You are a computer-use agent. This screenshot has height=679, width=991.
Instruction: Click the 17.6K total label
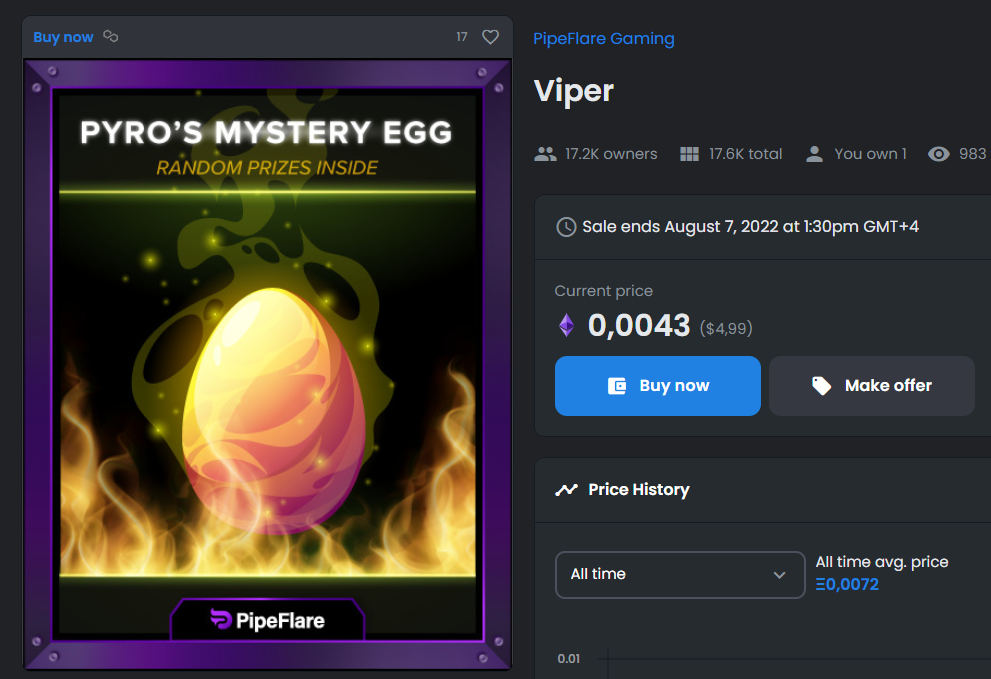[x=745, y=154]
